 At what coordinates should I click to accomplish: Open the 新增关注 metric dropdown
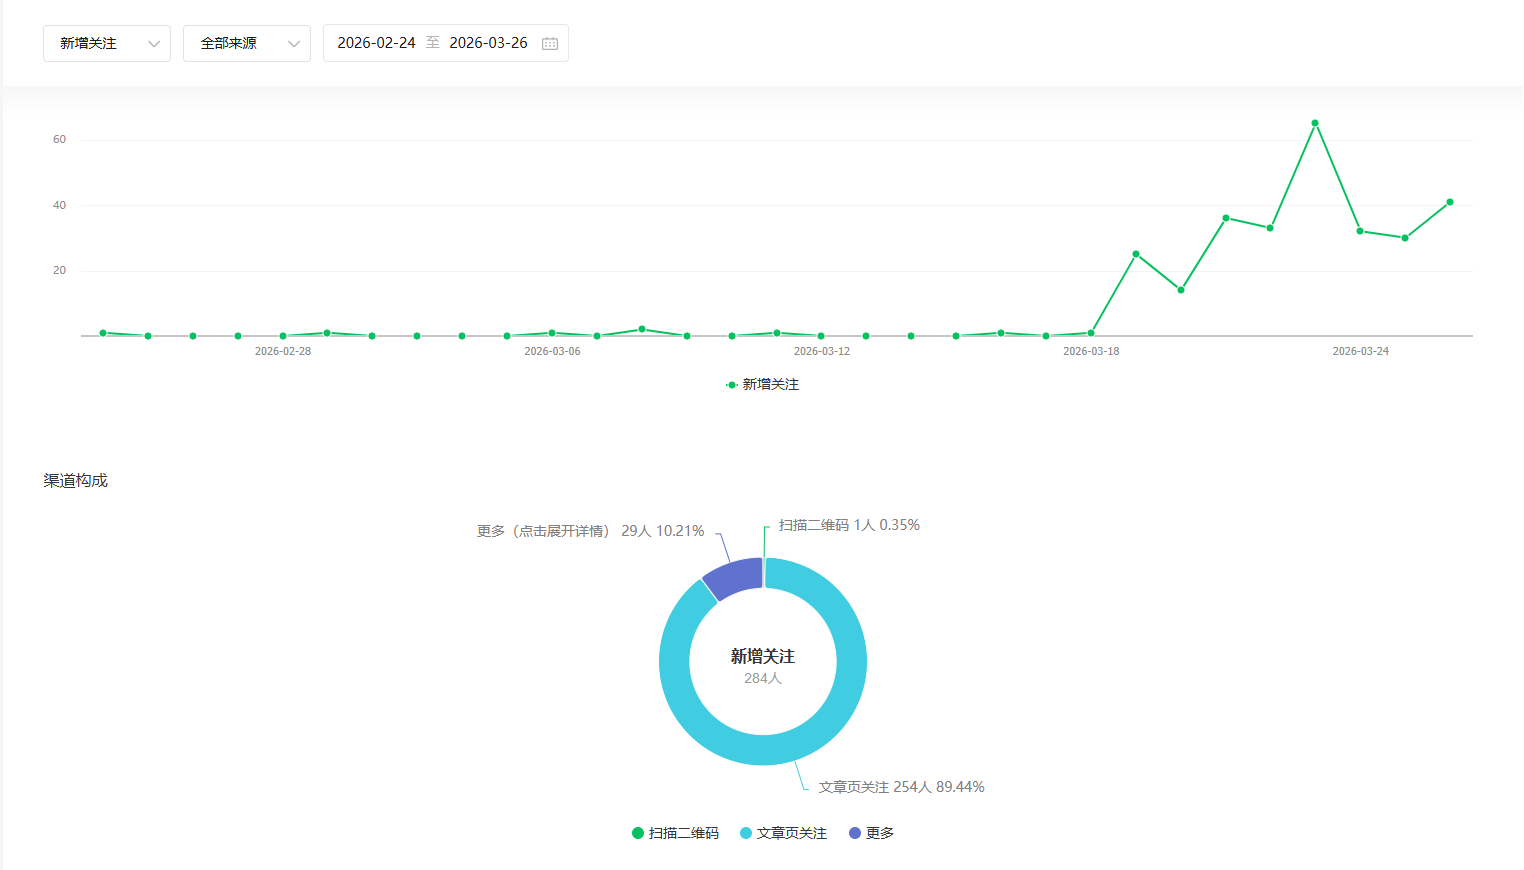(106, 43)
